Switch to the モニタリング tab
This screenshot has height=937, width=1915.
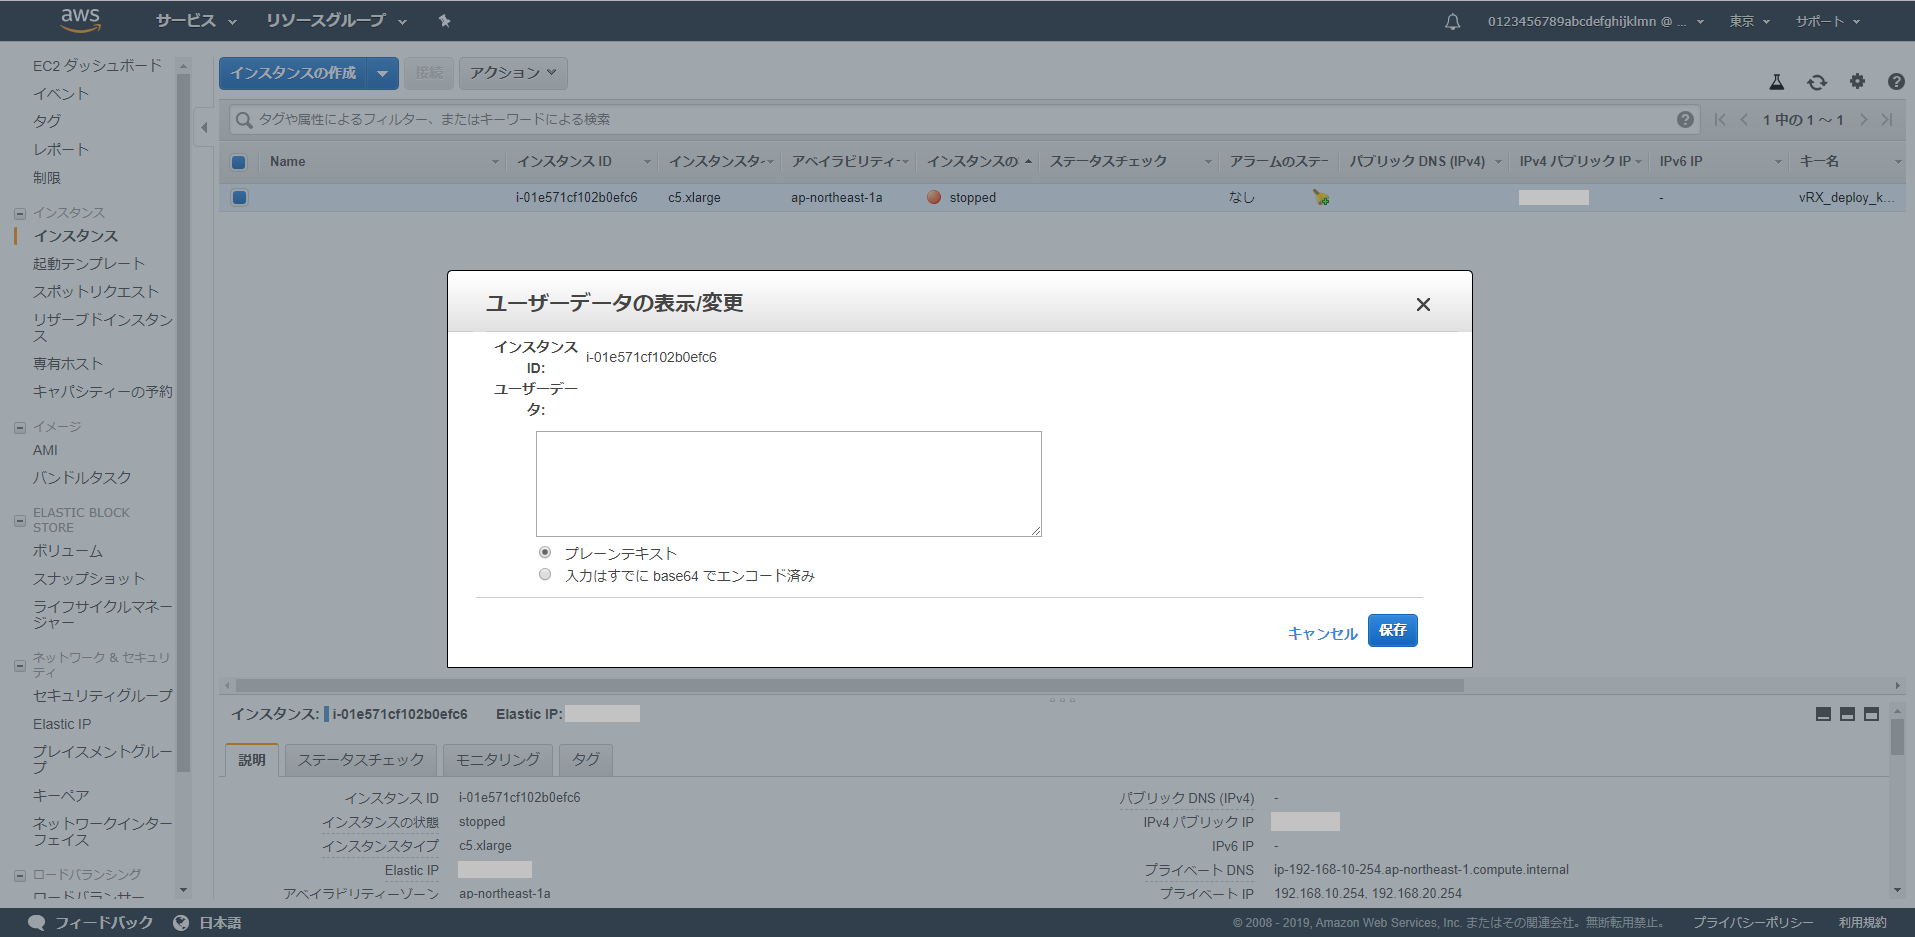tap(497, 759)
